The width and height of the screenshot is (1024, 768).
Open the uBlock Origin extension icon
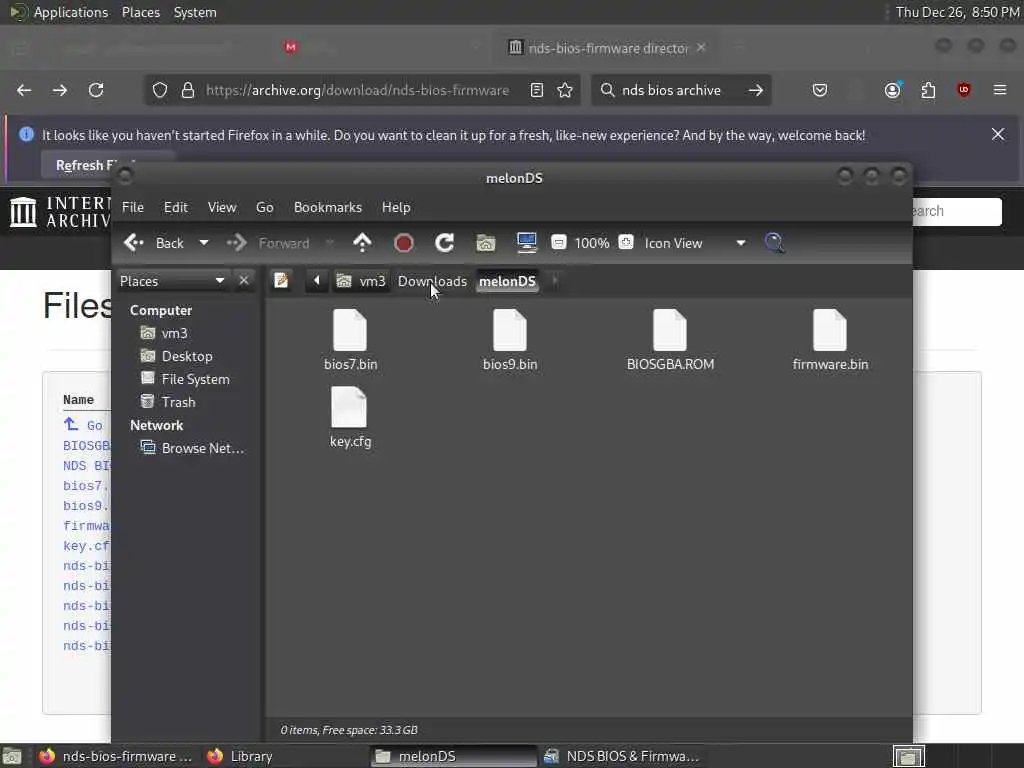click(964, 90)
